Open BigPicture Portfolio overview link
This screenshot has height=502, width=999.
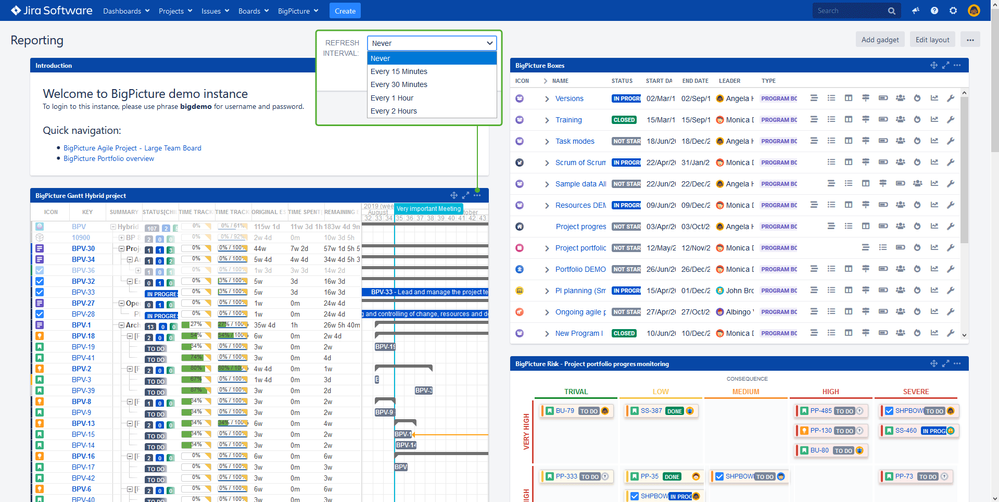108,159
